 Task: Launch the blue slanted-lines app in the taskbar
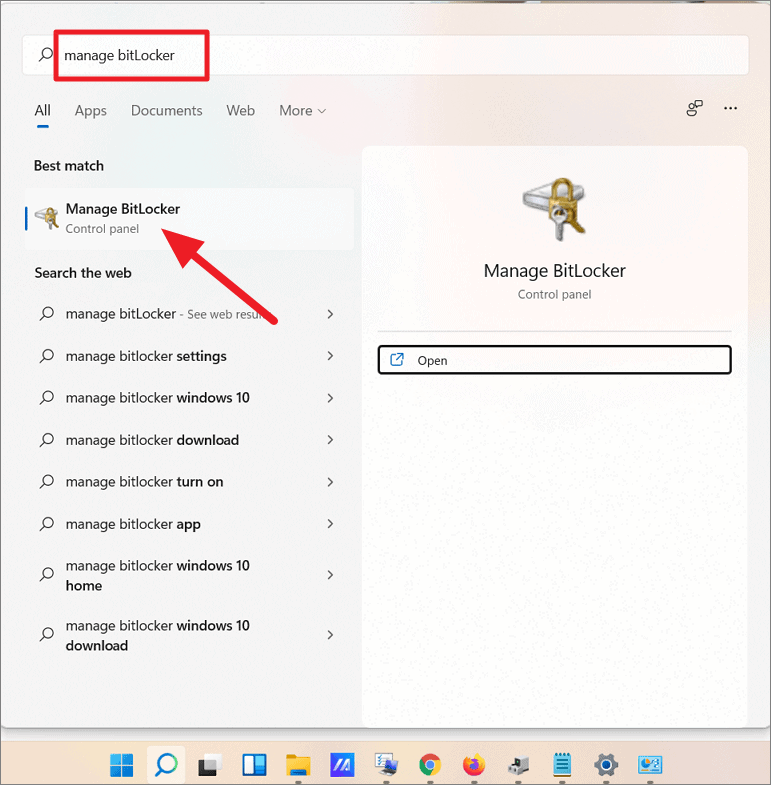point(342,764)
